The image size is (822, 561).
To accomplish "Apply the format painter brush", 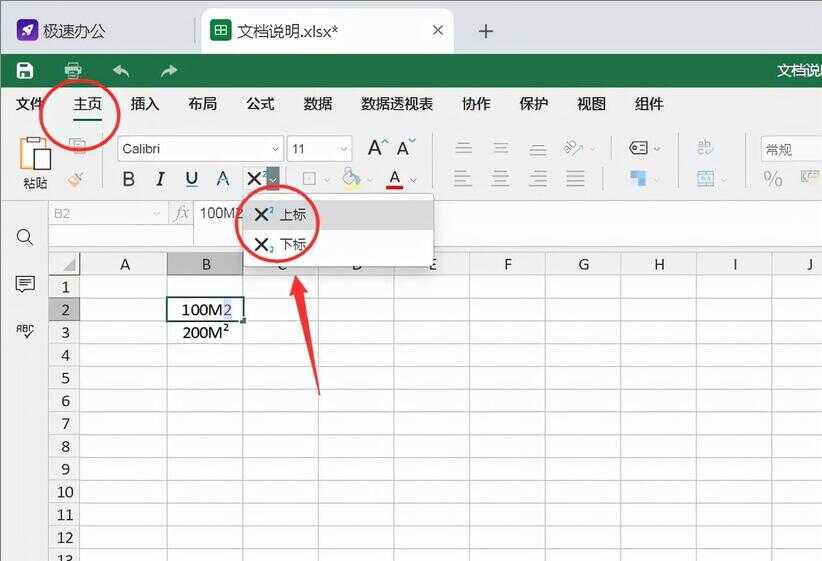I will tap(76, 179).
